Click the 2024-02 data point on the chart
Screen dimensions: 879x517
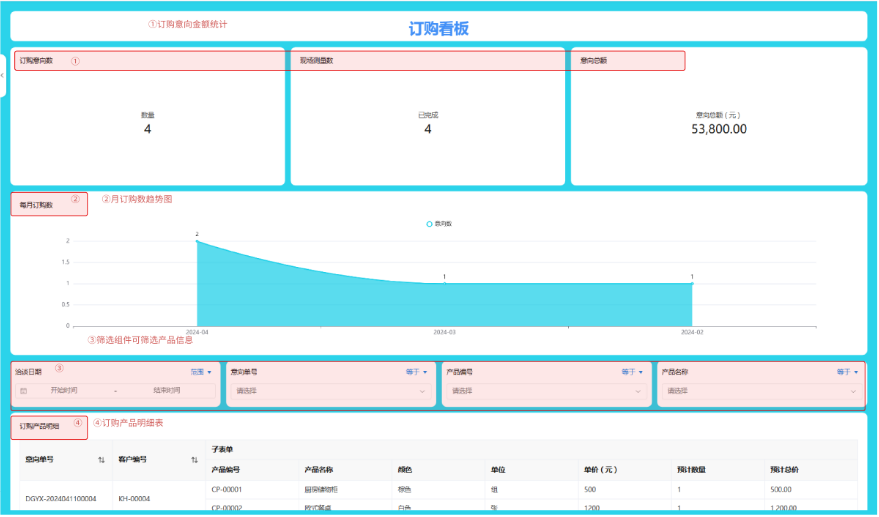coord(692,283)
